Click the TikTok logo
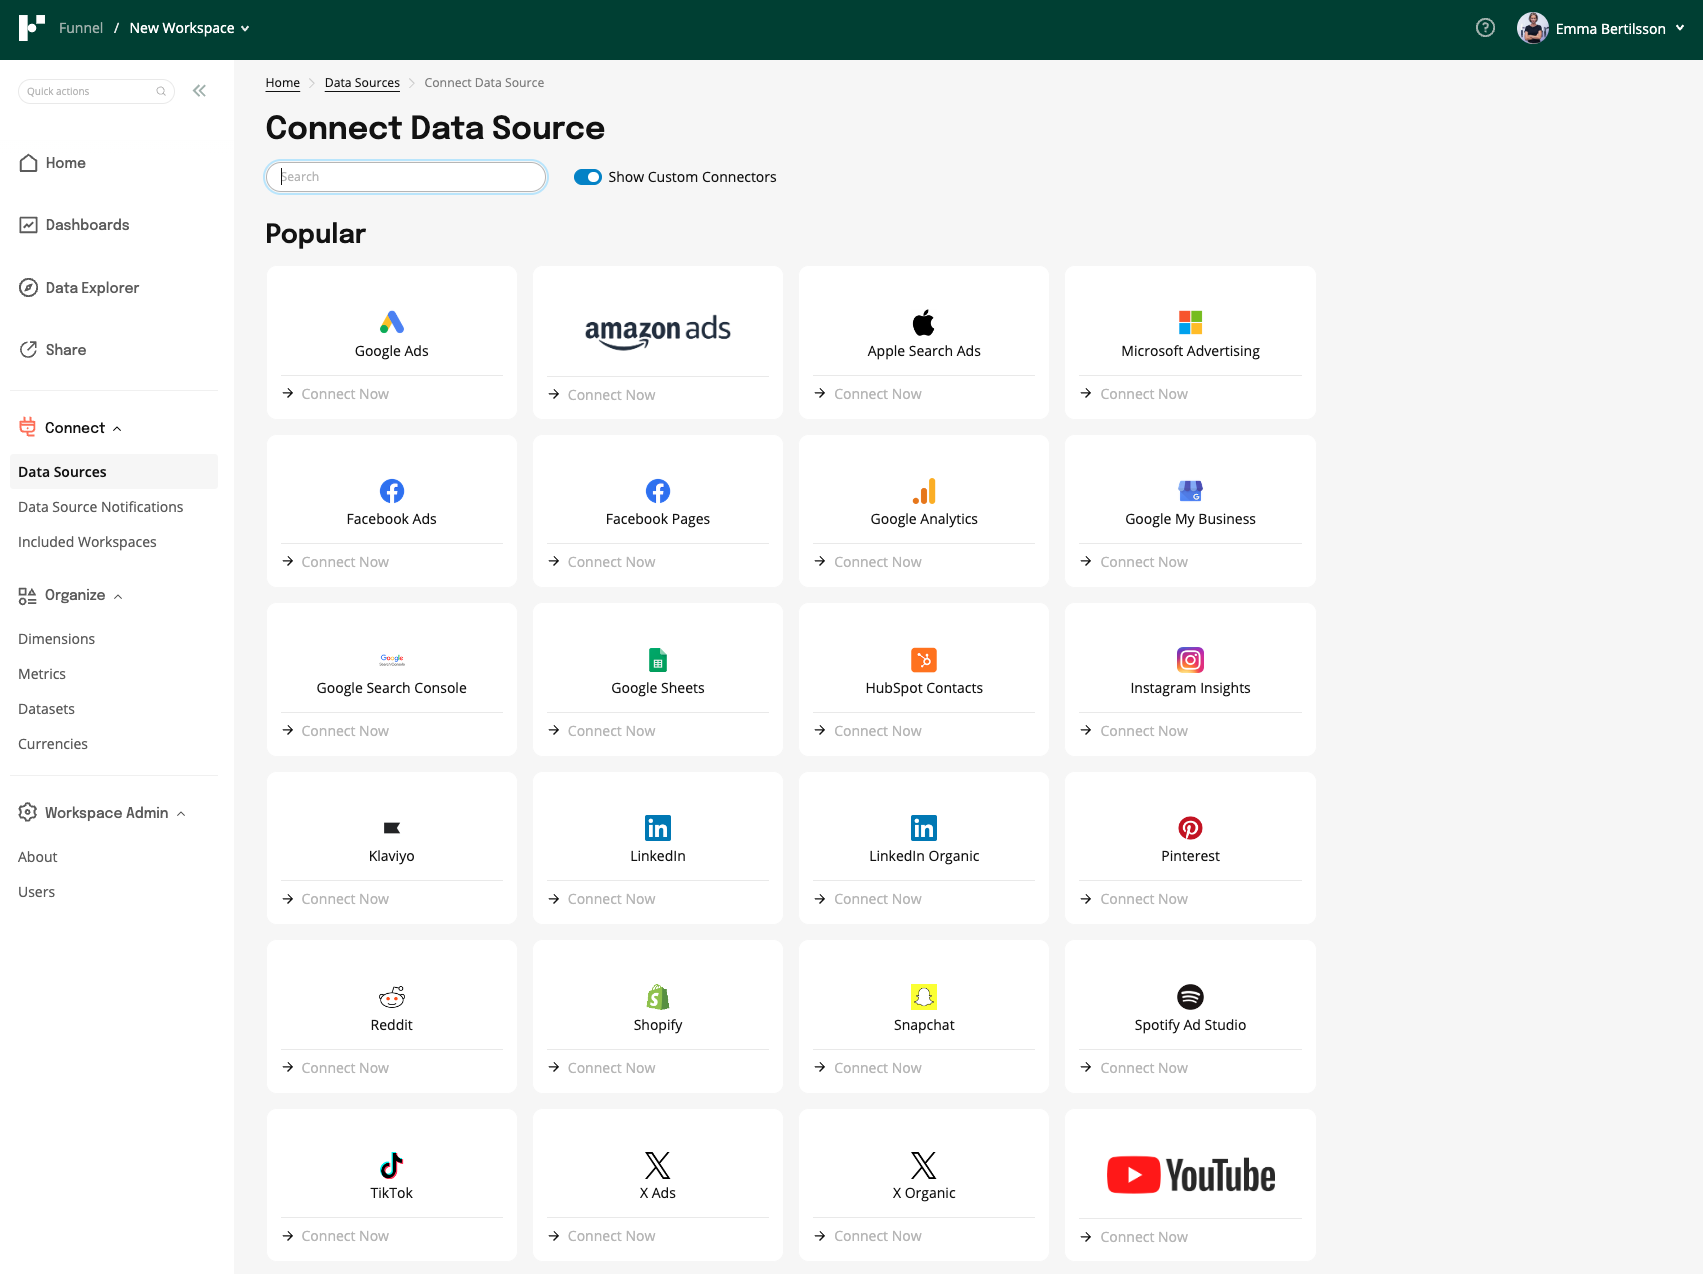1703x1274 pixels. [392, 1165]
